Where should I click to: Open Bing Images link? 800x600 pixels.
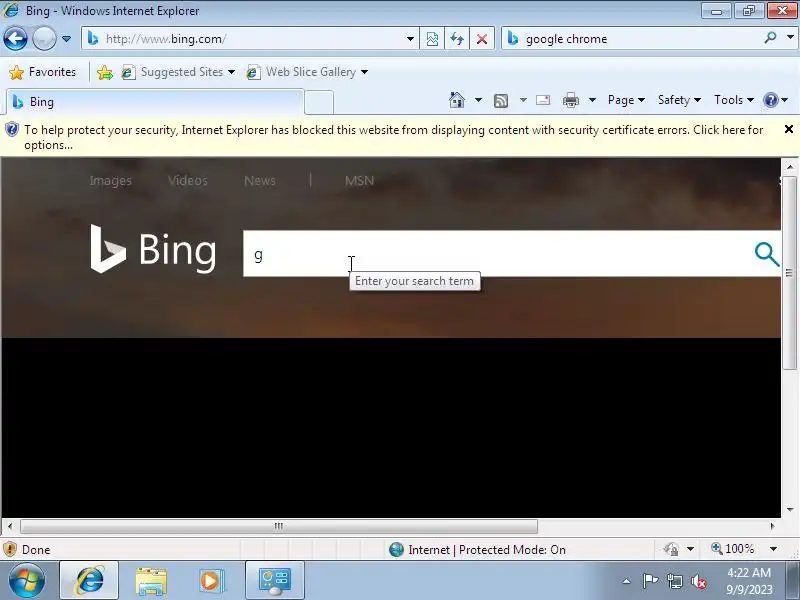click(x=110, y=181)
